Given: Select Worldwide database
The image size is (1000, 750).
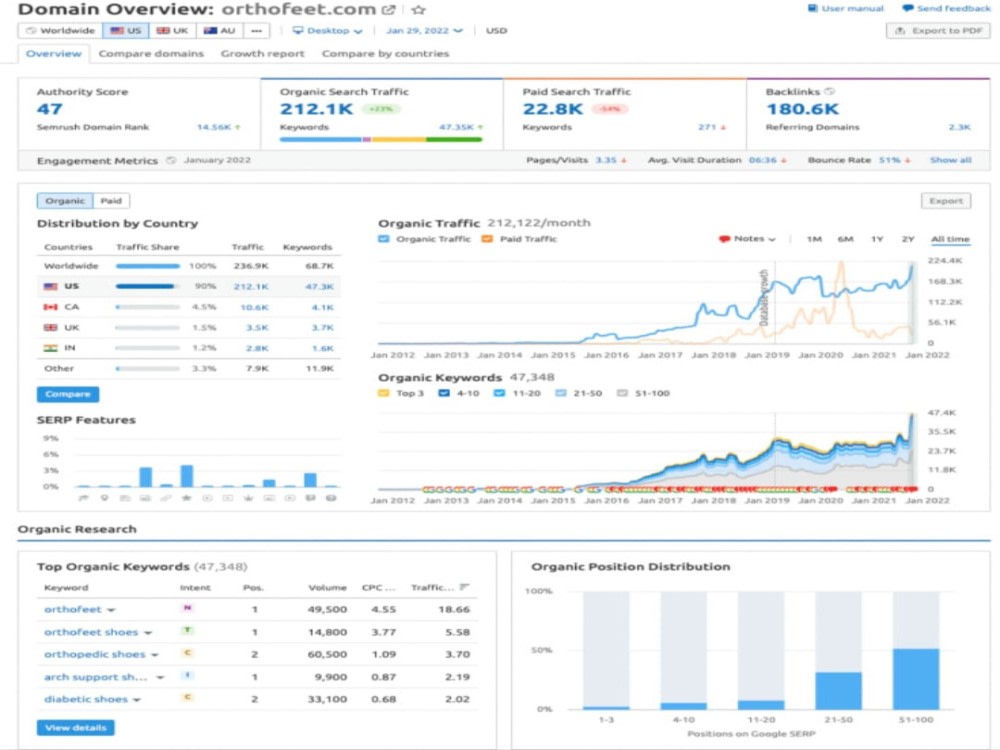Looking at the screenshot, I should (60, 31).
